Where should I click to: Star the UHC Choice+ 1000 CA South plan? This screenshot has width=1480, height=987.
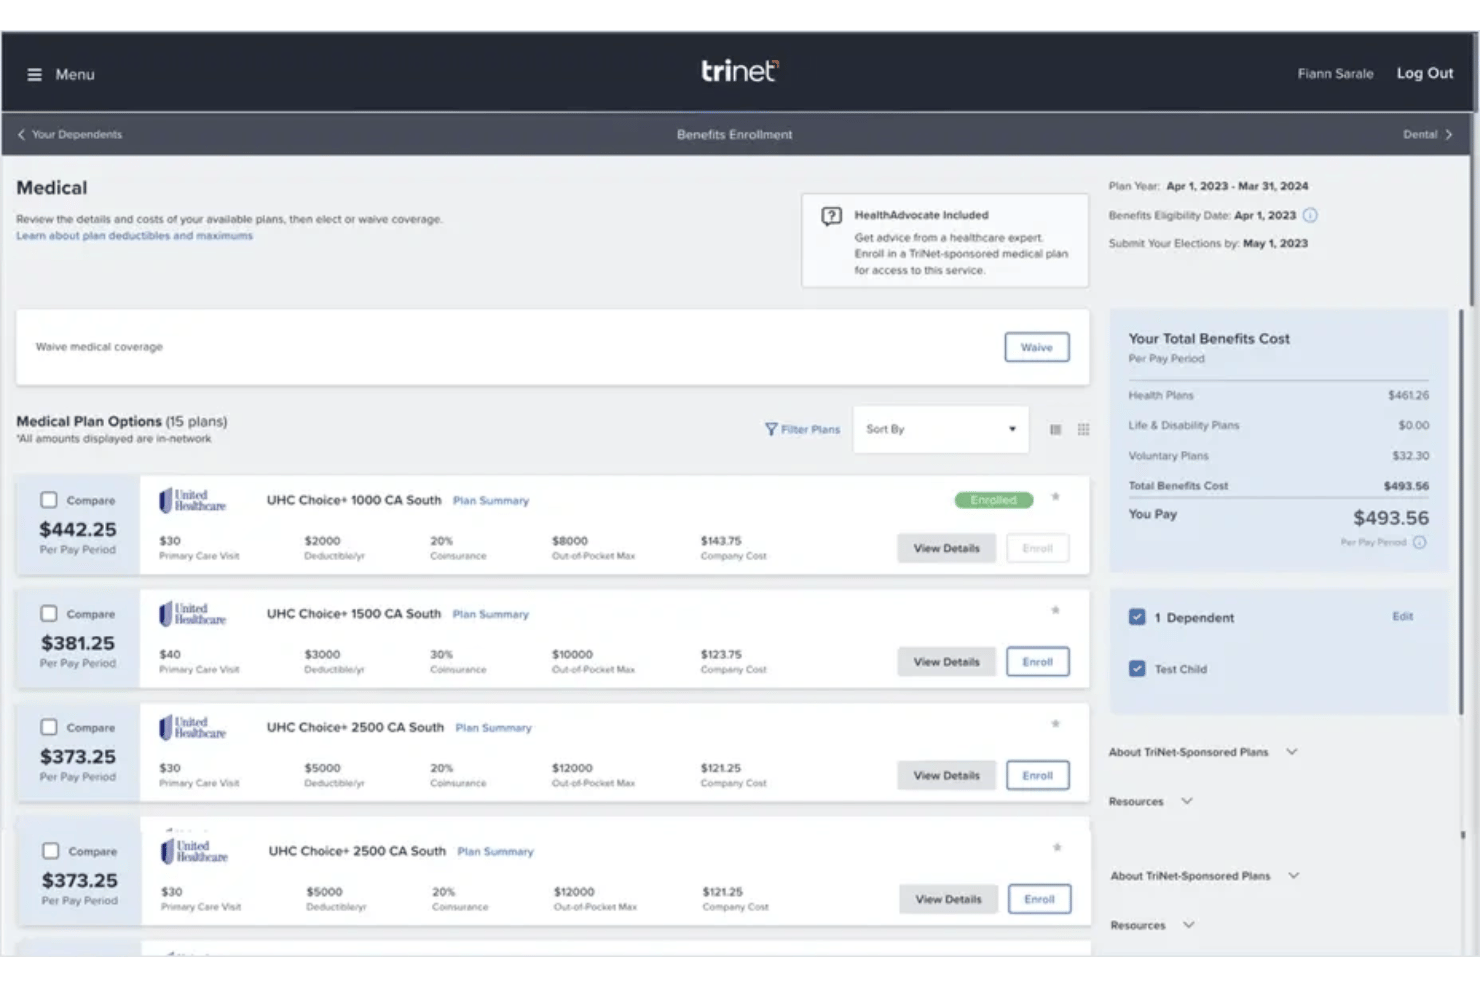(1055, 497)
